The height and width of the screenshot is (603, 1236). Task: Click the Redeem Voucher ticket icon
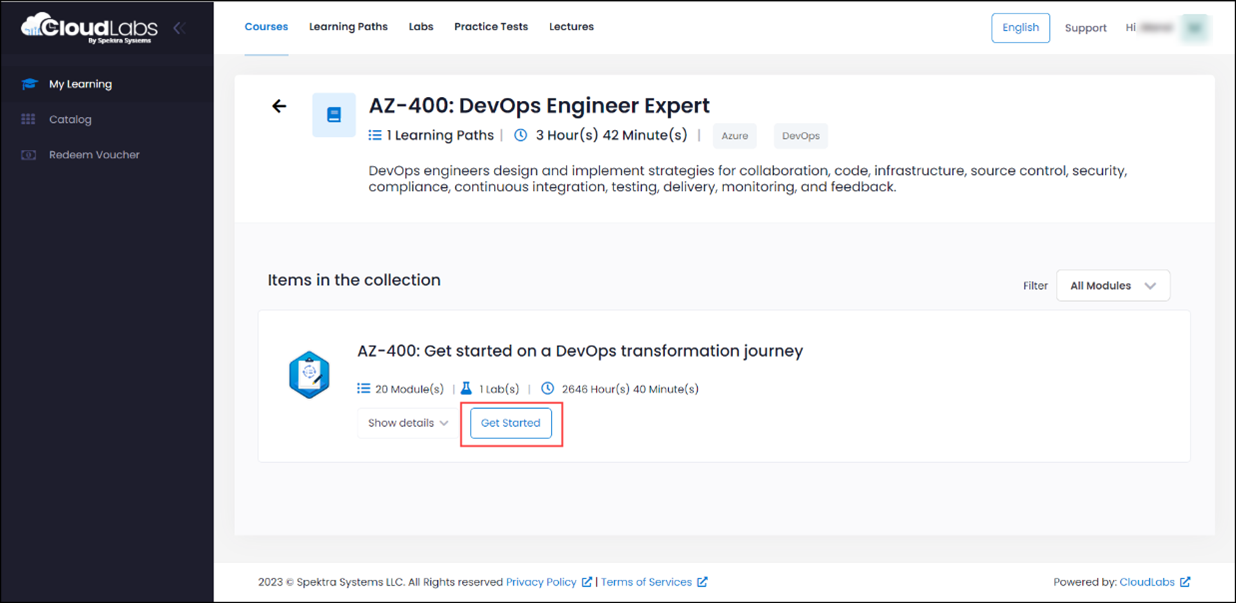click(x=28, y=155)
